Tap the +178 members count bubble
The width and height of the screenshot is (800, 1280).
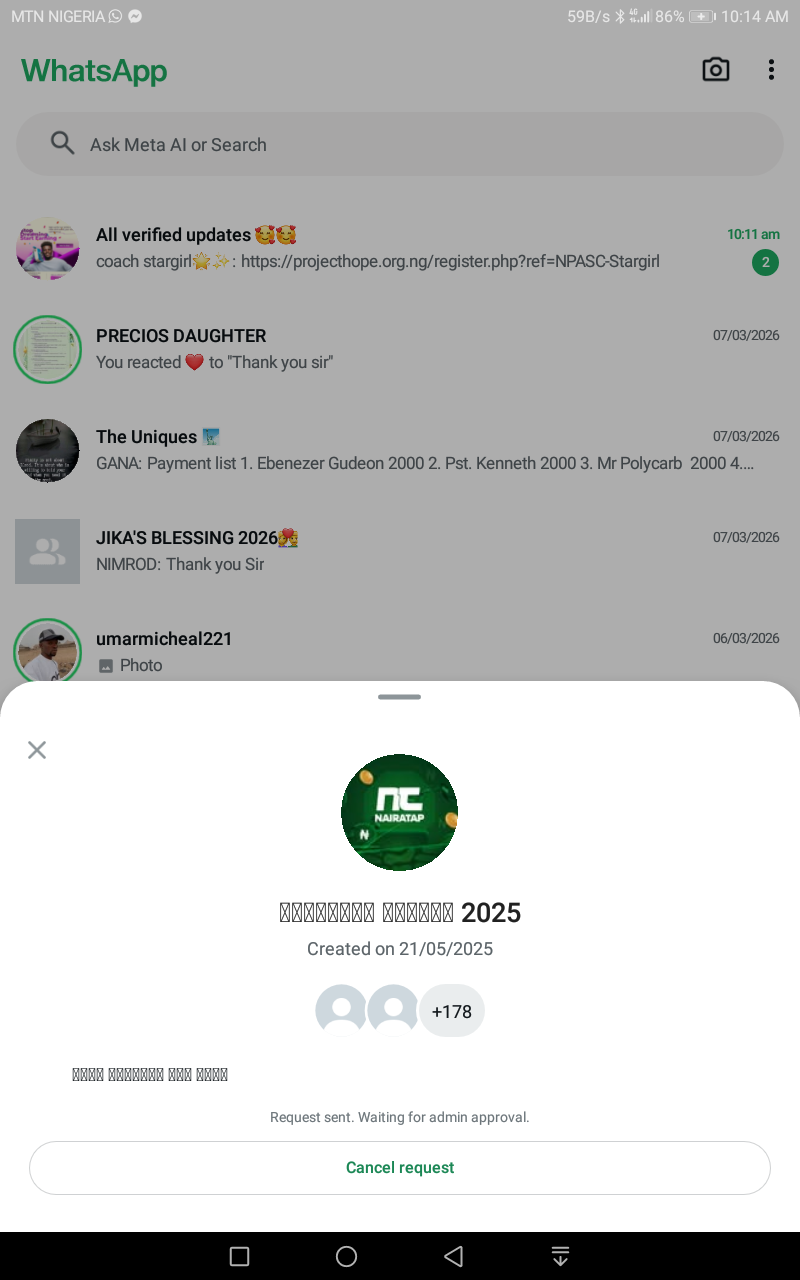451,1011
